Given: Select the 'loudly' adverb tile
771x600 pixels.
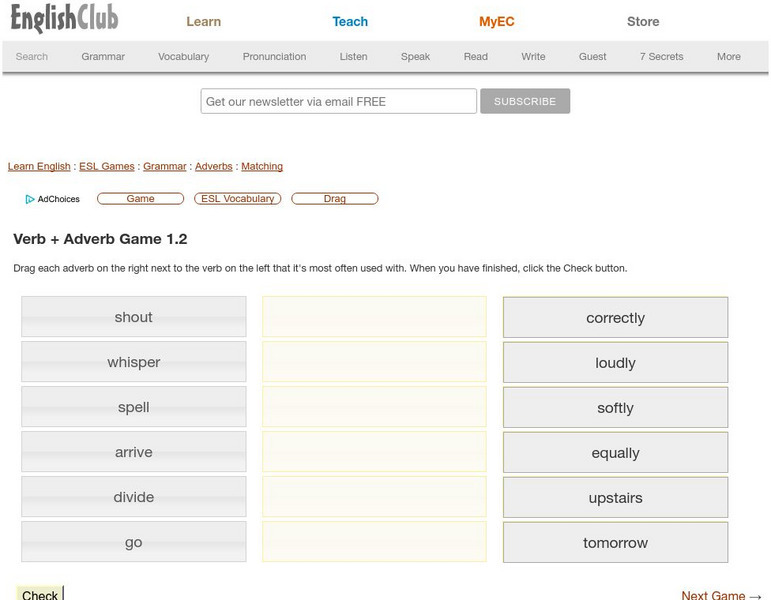Looking at the screenshot, I should [615, 363].
